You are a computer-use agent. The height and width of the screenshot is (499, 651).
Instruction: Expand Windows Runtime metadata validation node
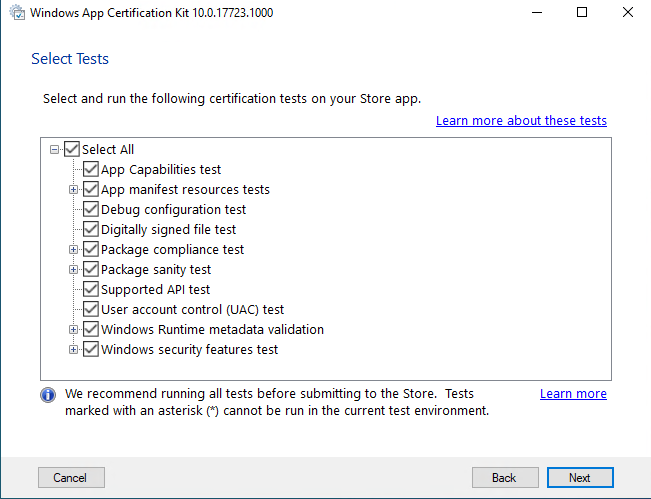[x=73, y=329]
